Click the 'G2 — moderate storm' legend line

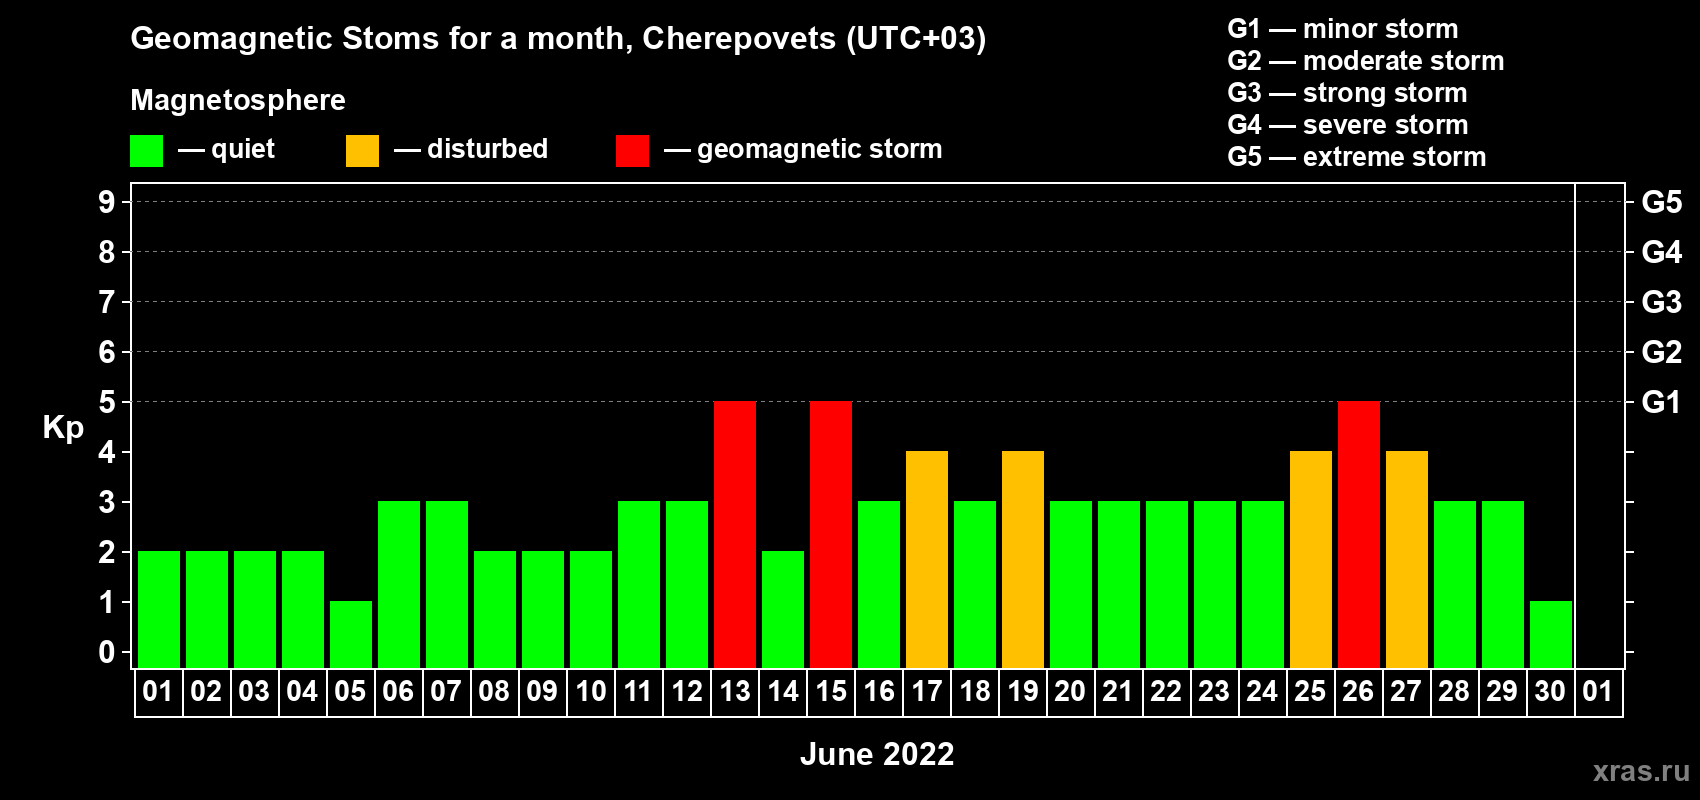pos(1366,61)
